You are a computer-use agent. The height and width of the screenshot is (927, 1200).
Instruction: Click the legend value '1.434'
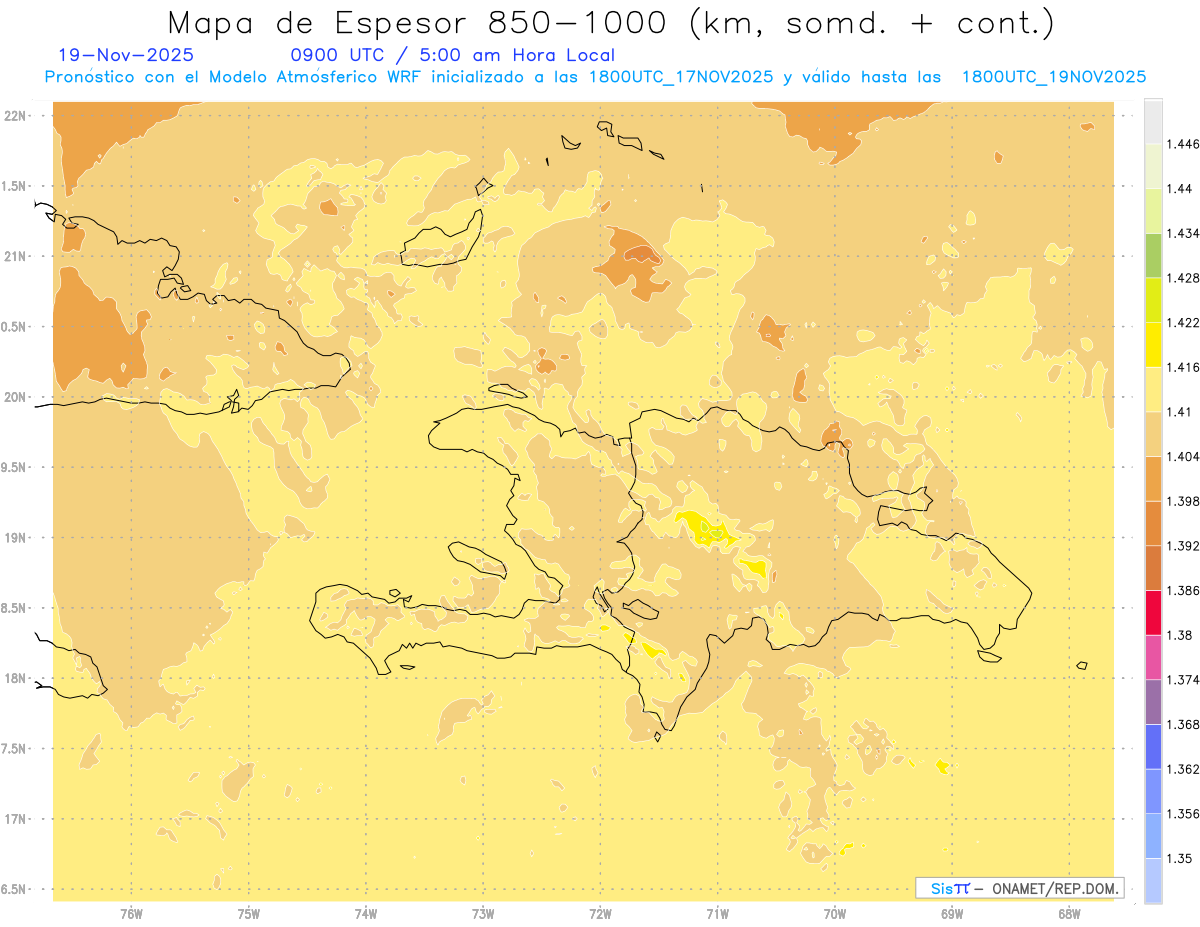(1184, 233)
